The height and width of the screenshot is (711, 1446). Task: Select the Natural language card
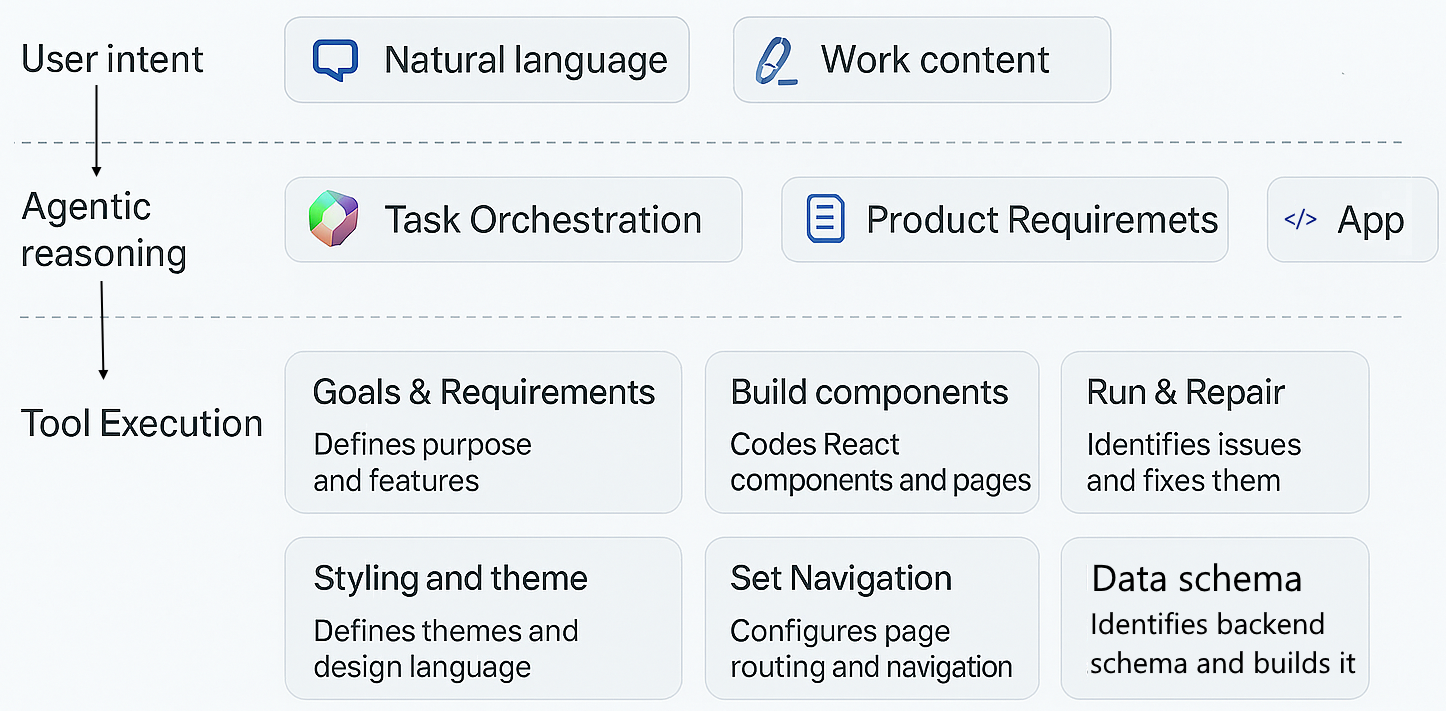(x=486, y=60)
